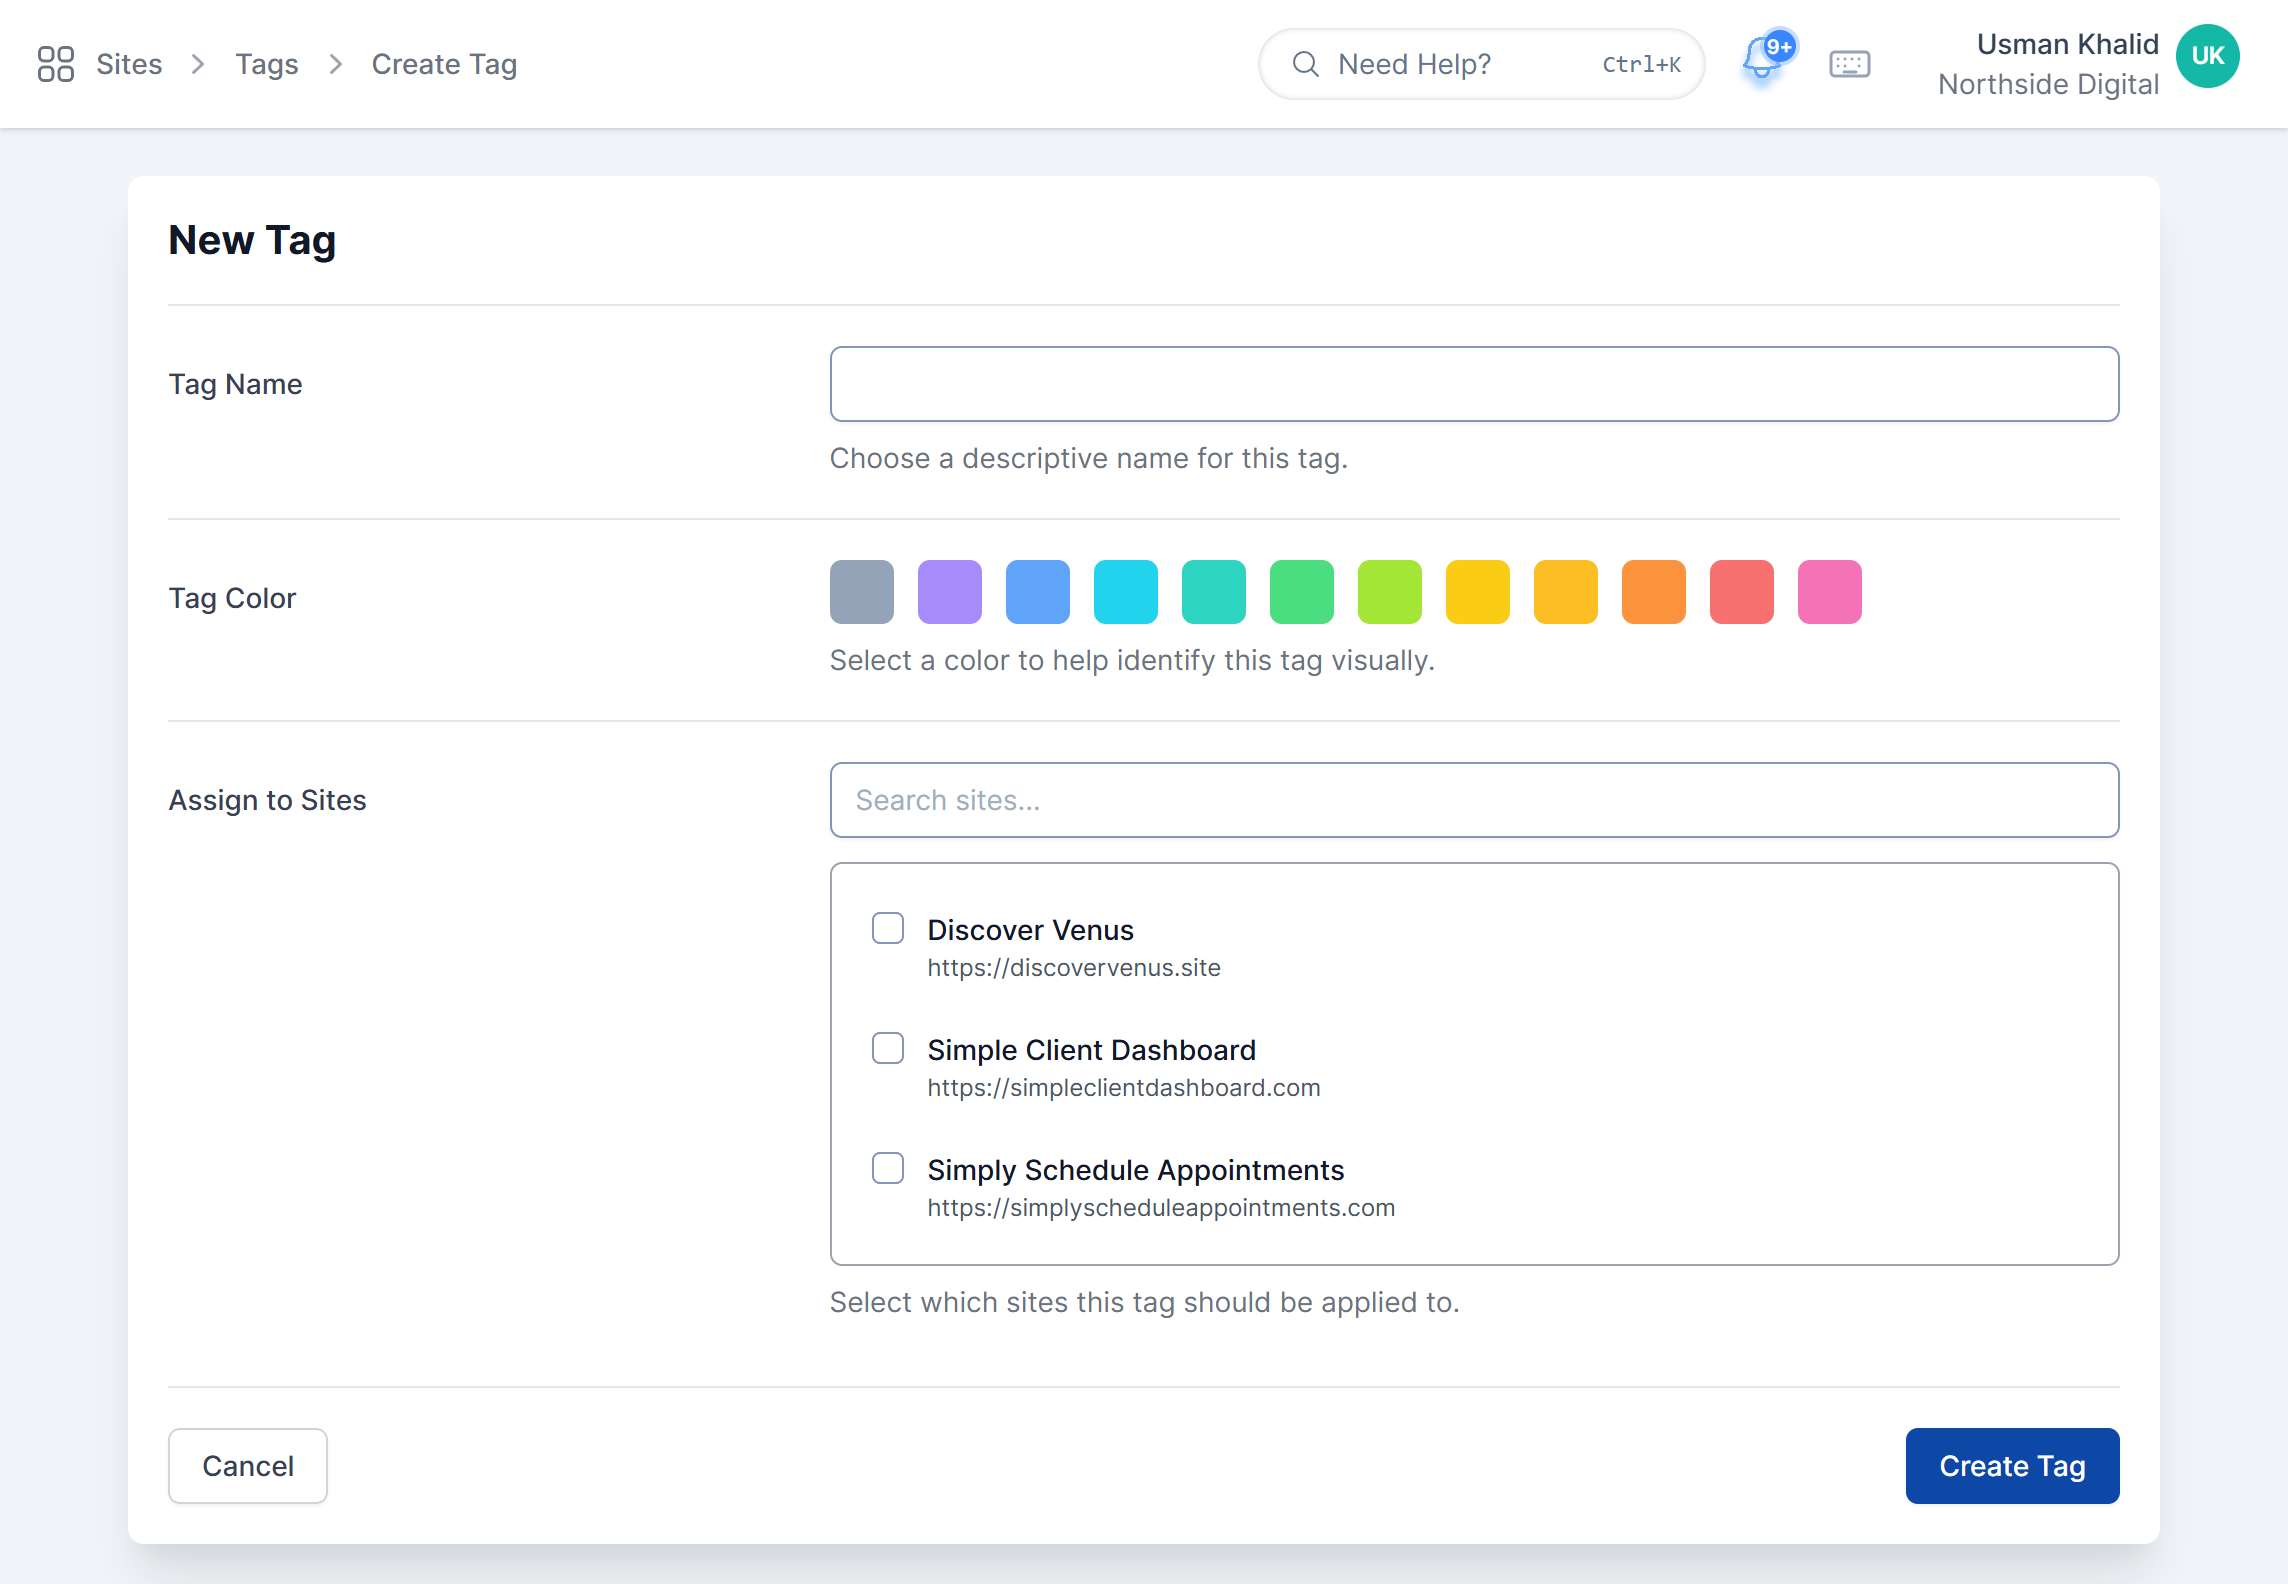Select the yellow tag color

[x=1478, y=592]
